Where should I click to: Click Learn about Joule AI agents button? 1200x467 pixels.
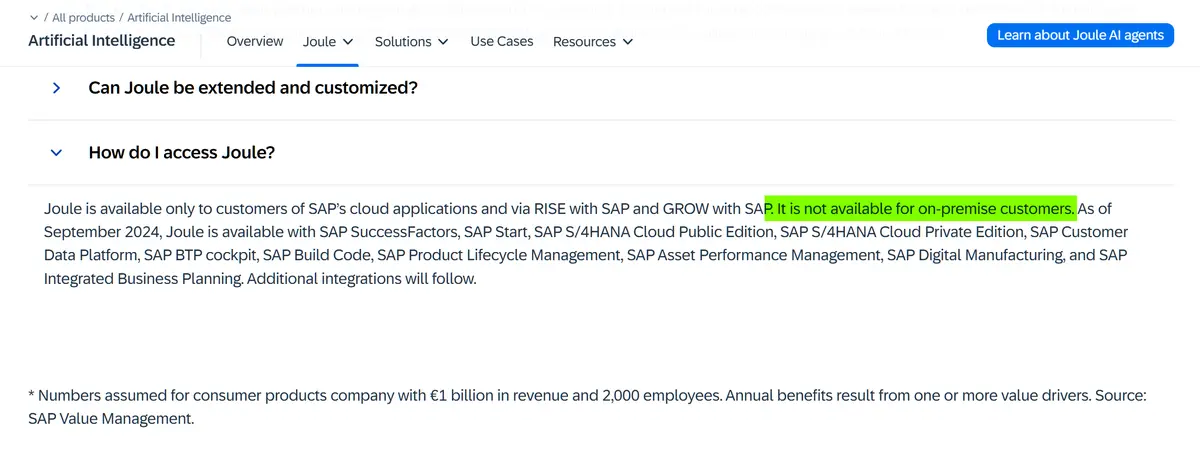(1080, 35)
